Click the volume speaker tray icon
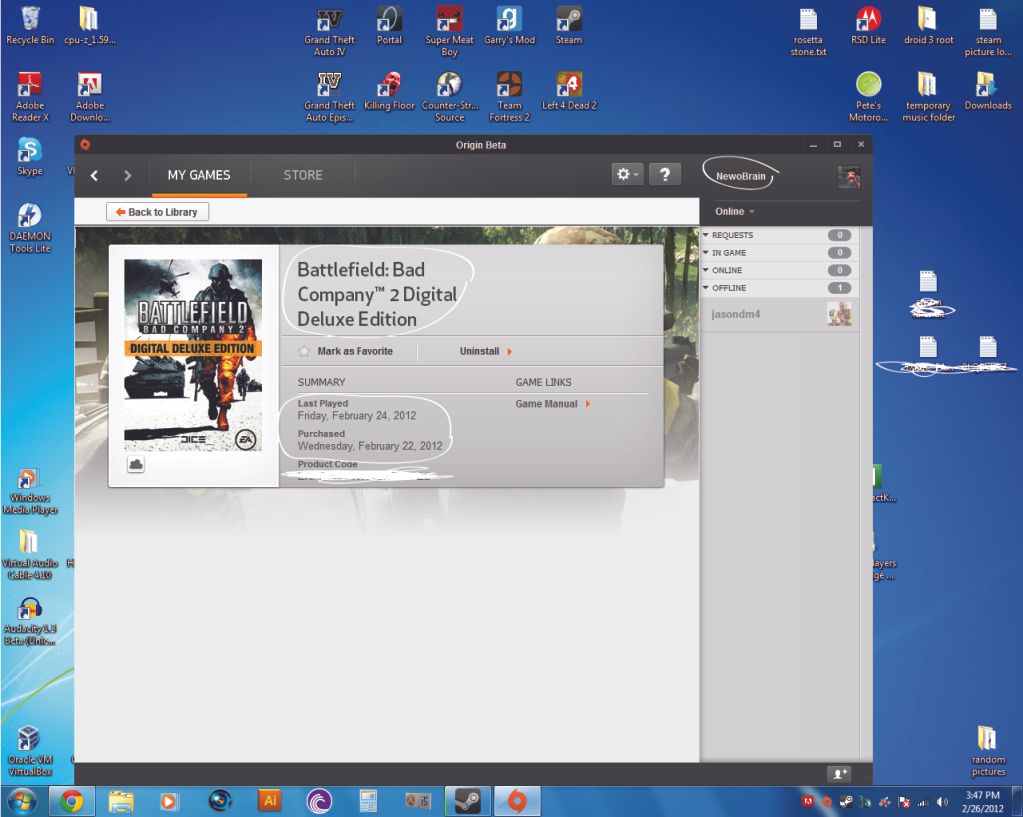Image resolution: width=1023 pixels, height=817 pixels. (942, 802)
